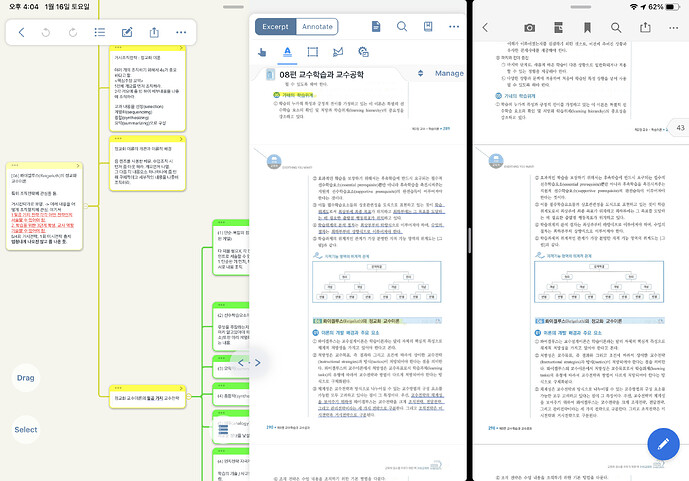Tap the edit note pencil icon

coord(127,32)
